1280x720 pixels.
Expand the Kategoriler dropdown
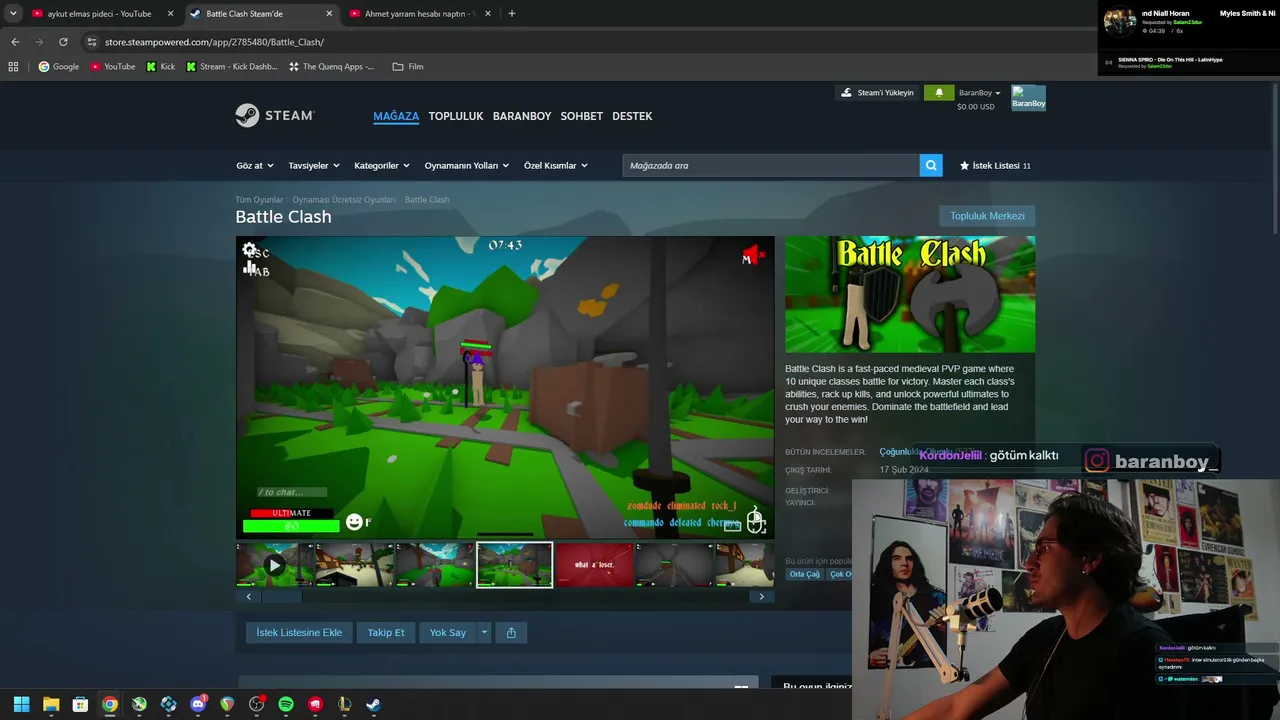pyautogui.click(x=382, y=165)
